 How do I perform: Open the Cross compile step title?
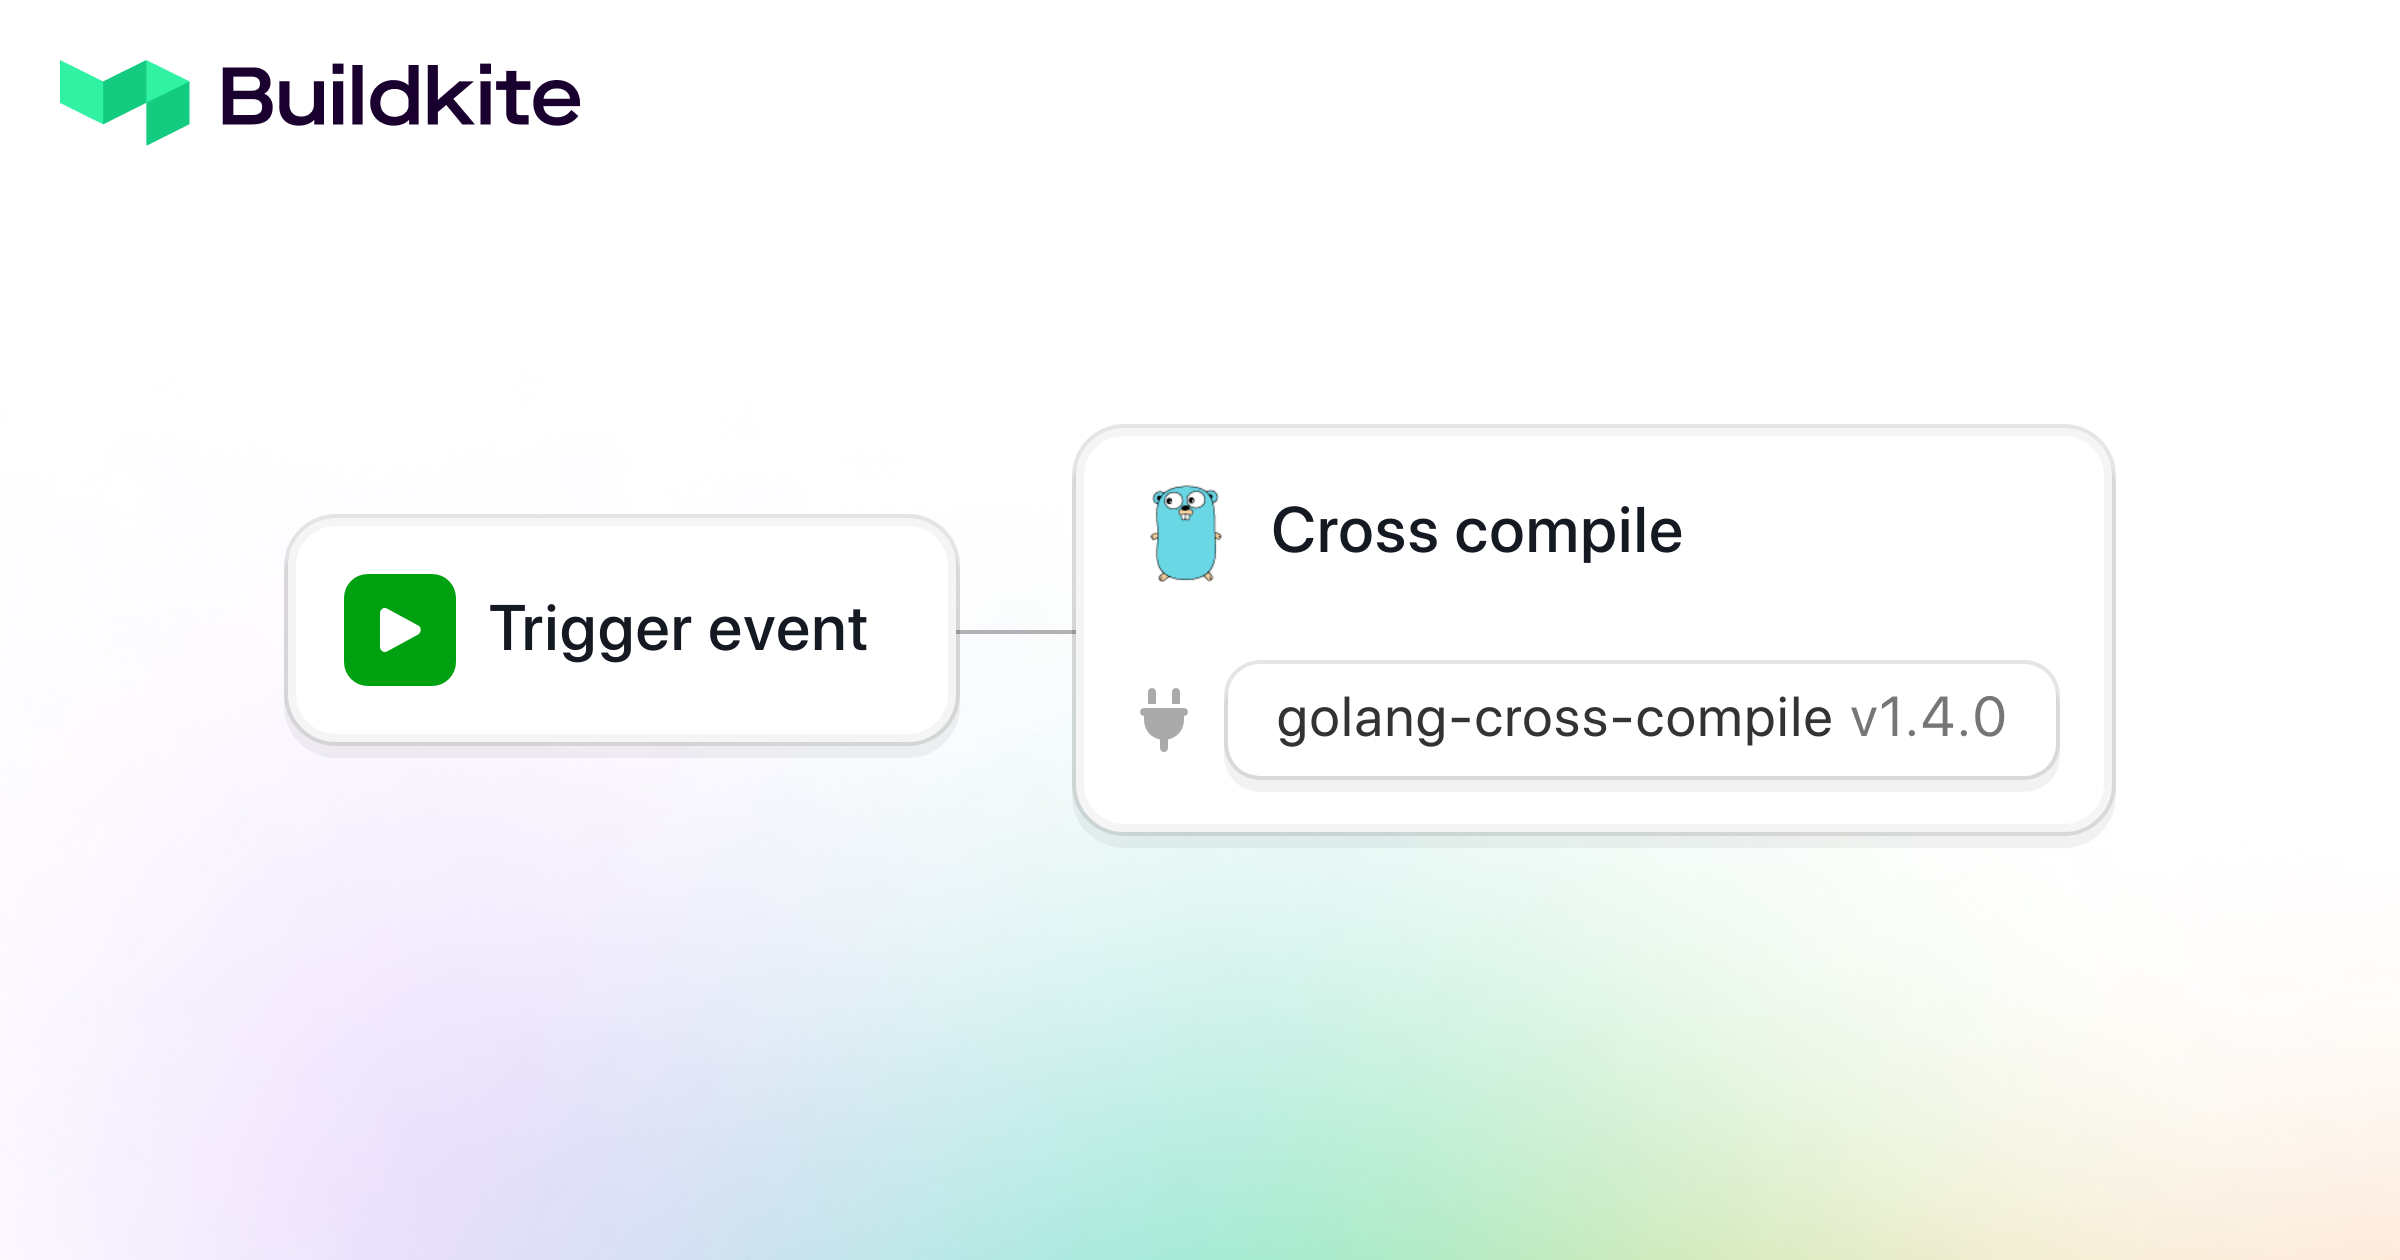(1477, 531)
